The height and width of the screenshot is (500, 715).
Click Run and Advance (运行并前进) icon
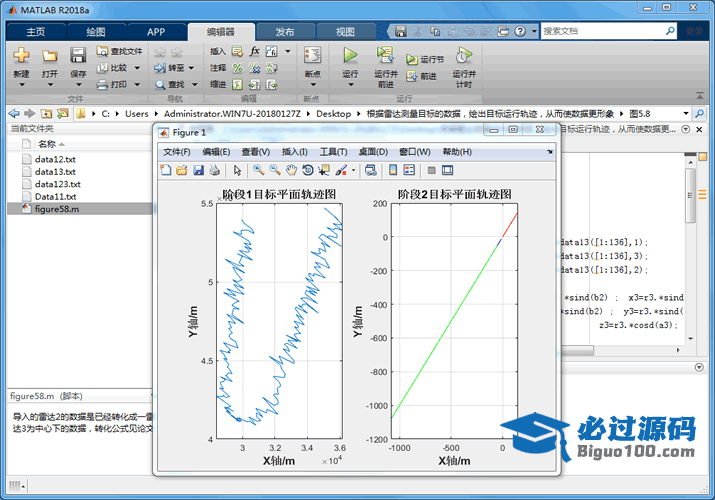pos(385,55)
